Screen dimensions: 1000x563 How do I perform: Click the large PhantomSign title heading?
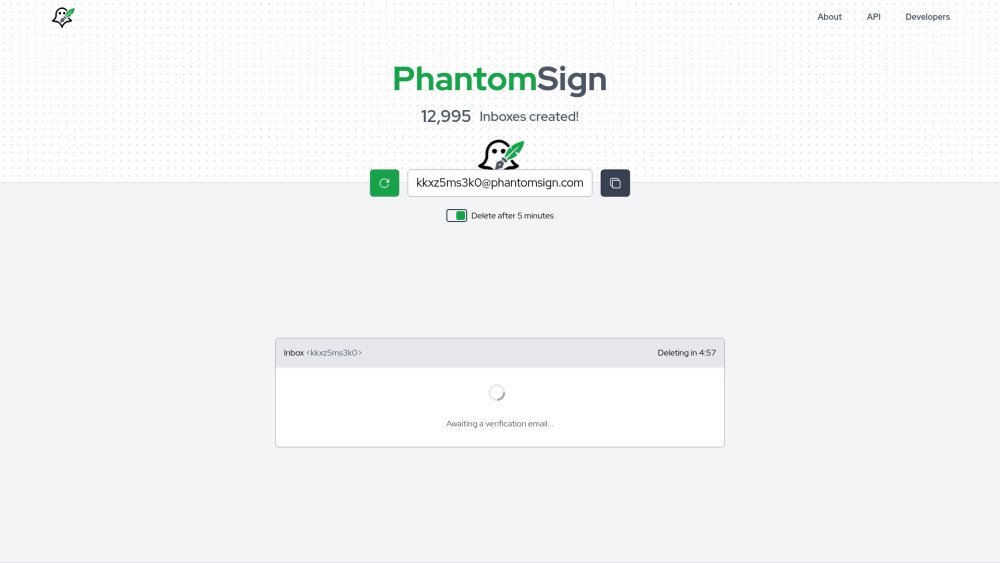[499, 79]
